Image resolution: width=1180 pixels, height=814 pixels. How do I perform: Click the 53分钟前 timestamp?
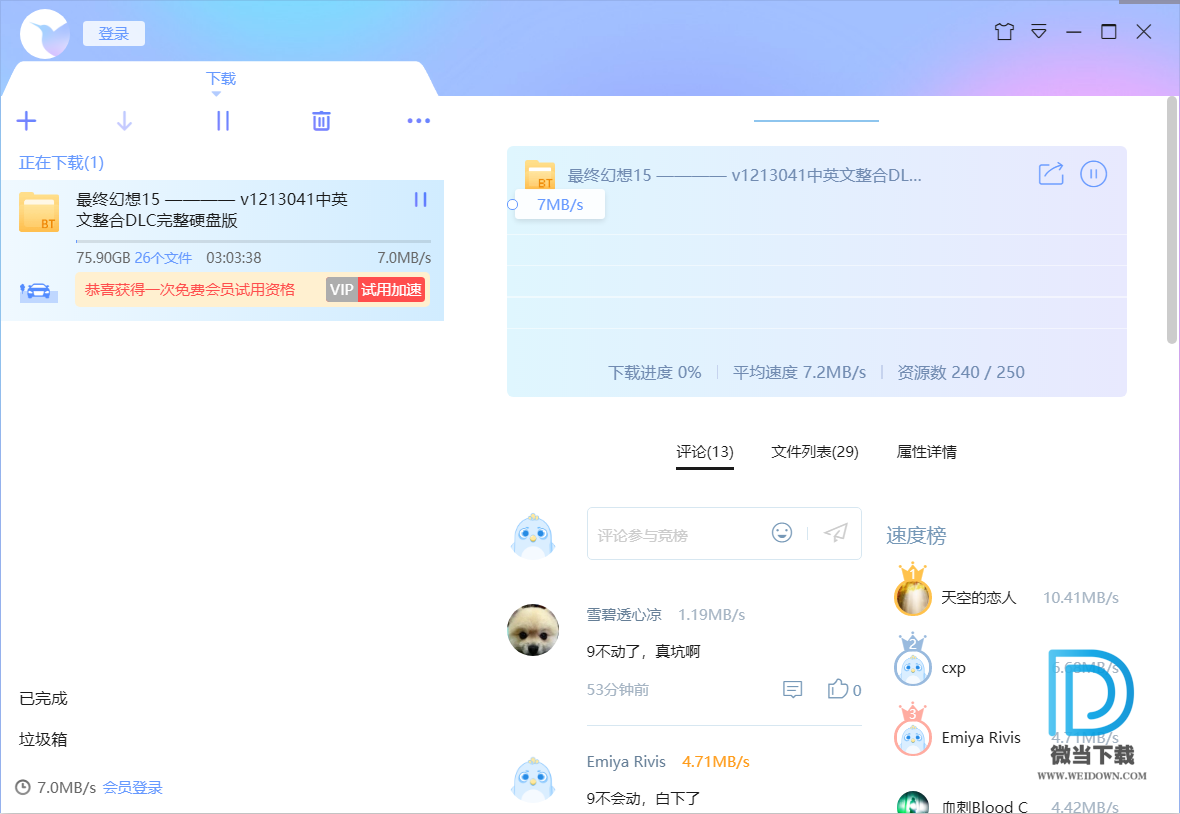click(618, 690)
